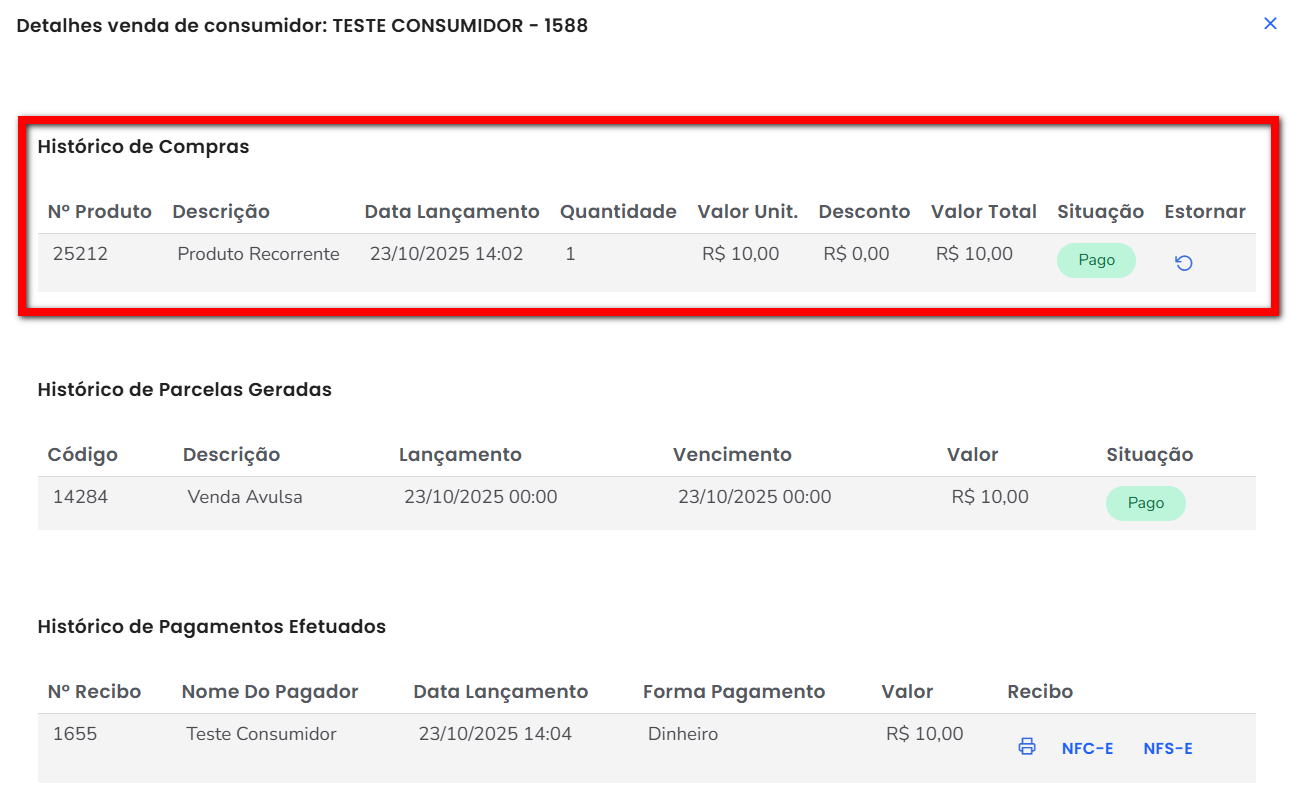The image size is (1298, 803).
Task: Click the print receipt icon
Action: 1026,747
